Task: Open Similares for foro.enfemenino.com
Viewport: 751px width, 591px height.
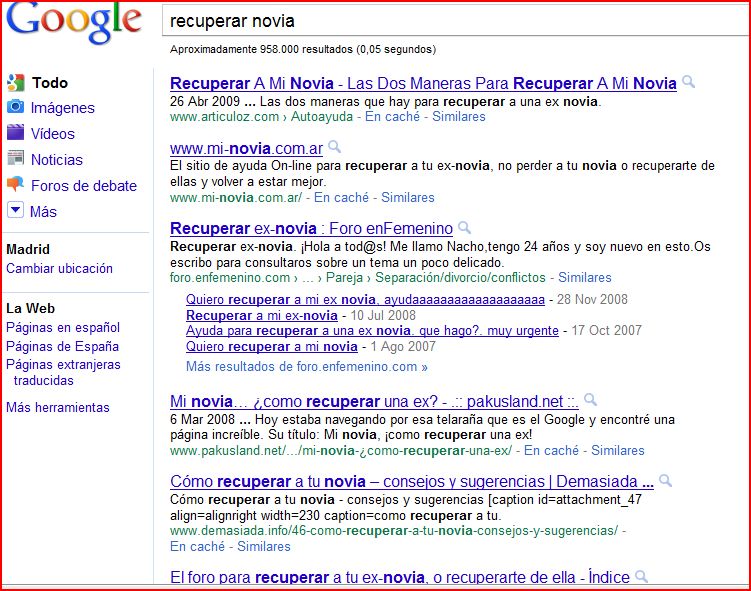Action: pyautogui.click(x=585, y=277)
